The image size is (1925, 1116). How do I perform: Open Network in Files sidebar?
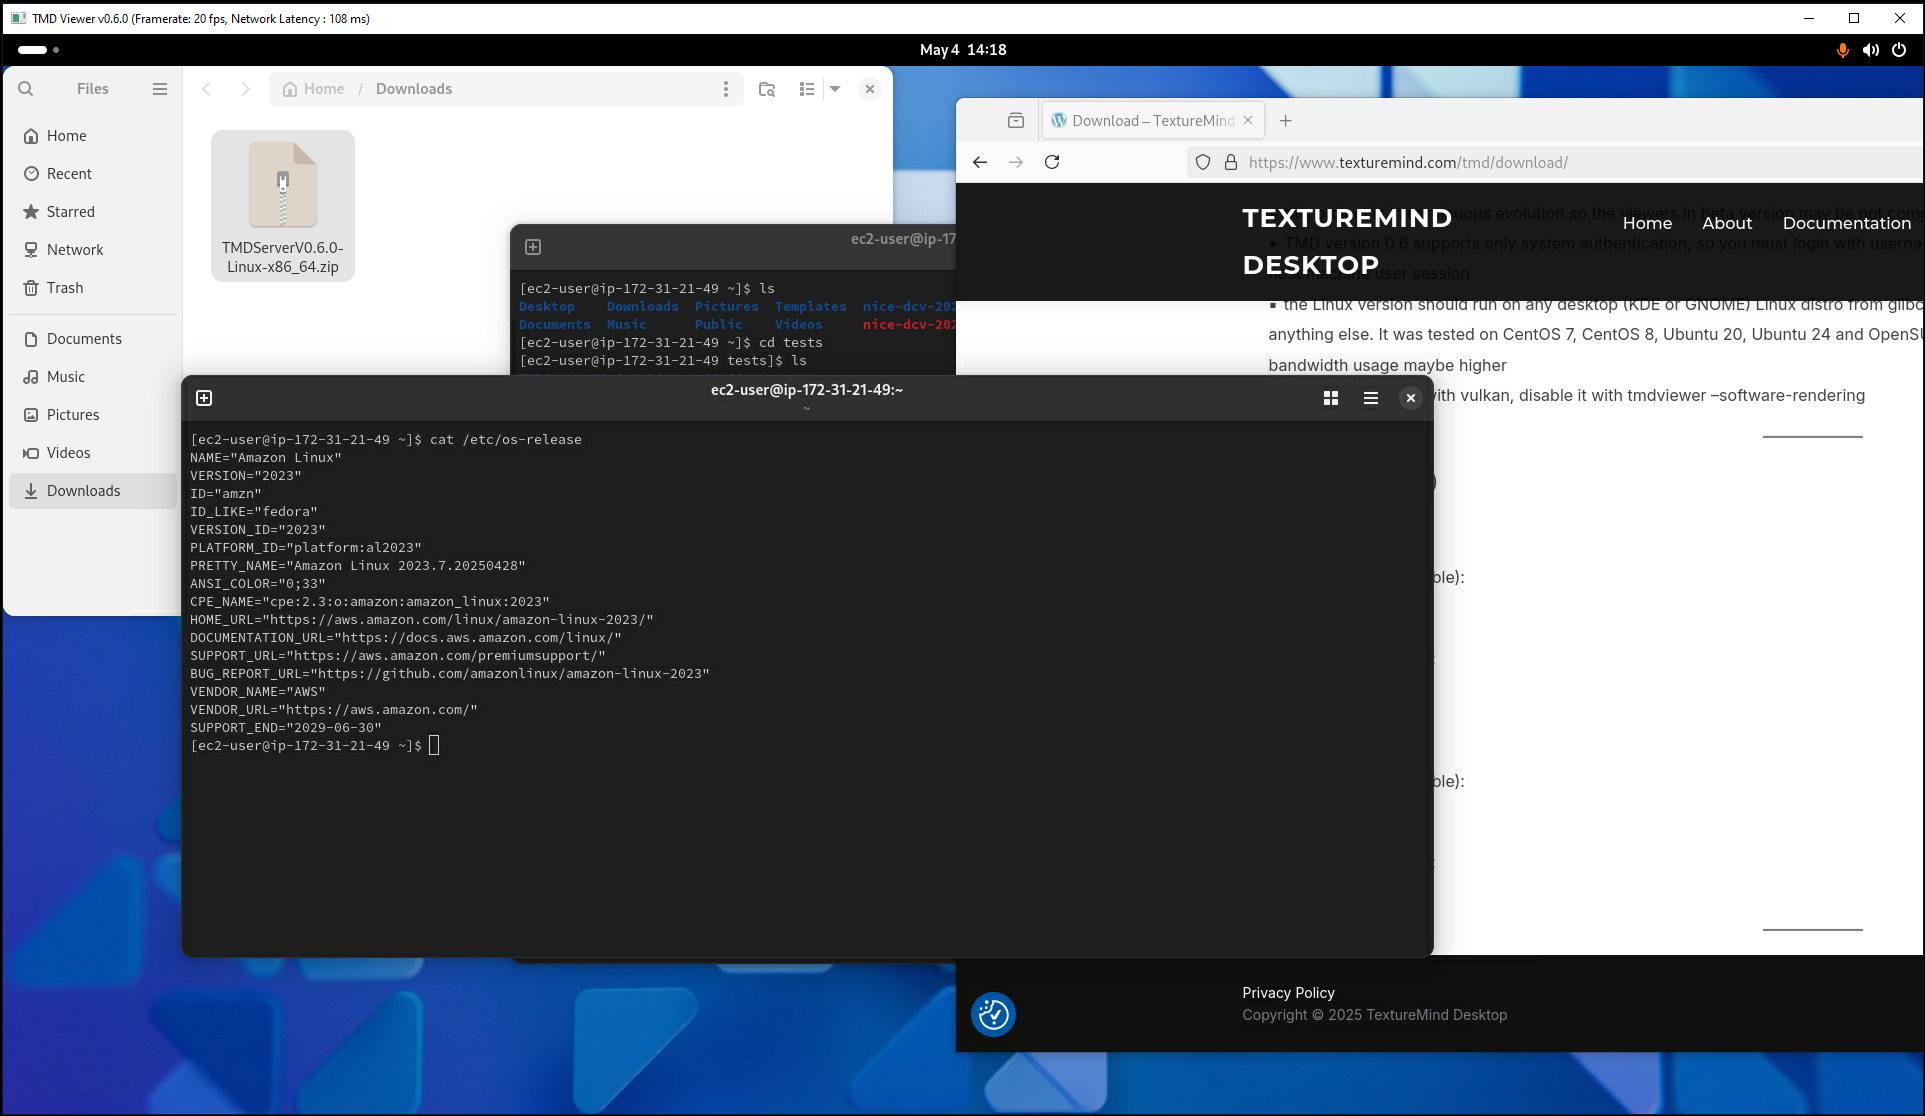[x=94, y=250]
